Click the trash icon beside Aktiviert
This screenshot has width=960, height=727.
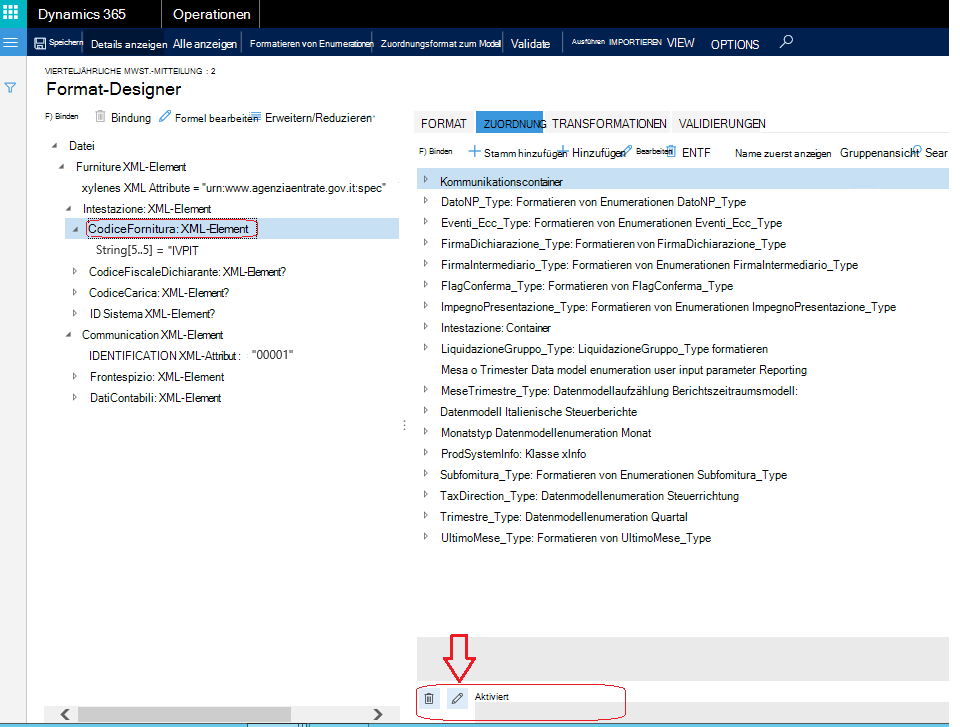[x=429, y=698]
